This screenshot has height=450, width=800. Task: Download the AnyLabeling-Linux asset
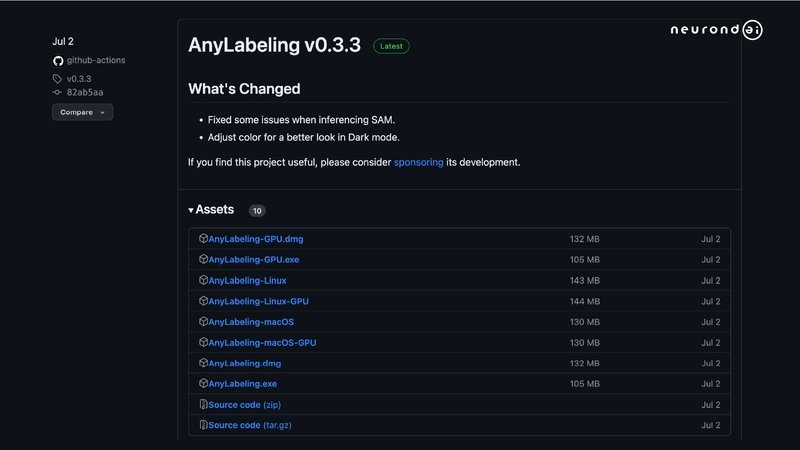click(x=247, y=280)
